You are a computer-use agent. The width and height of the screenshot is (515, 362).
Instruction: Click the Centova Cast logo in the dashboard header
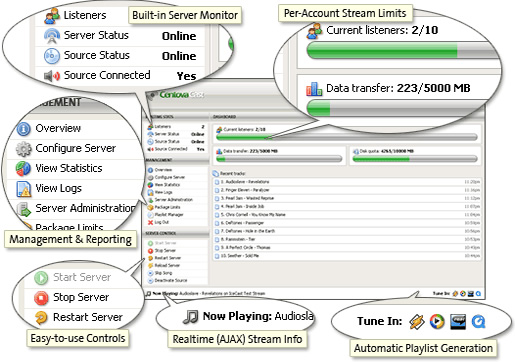point(176,95)
